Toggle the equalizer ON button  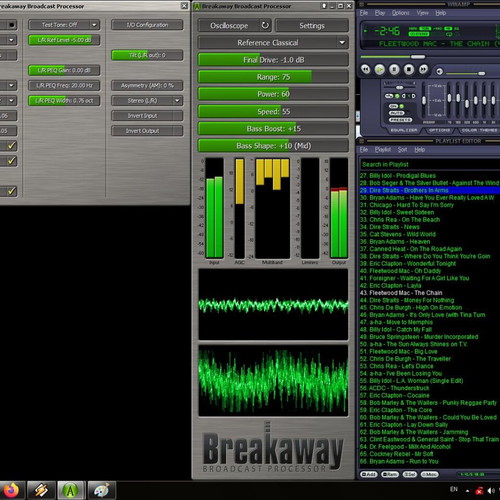[394, 106]
